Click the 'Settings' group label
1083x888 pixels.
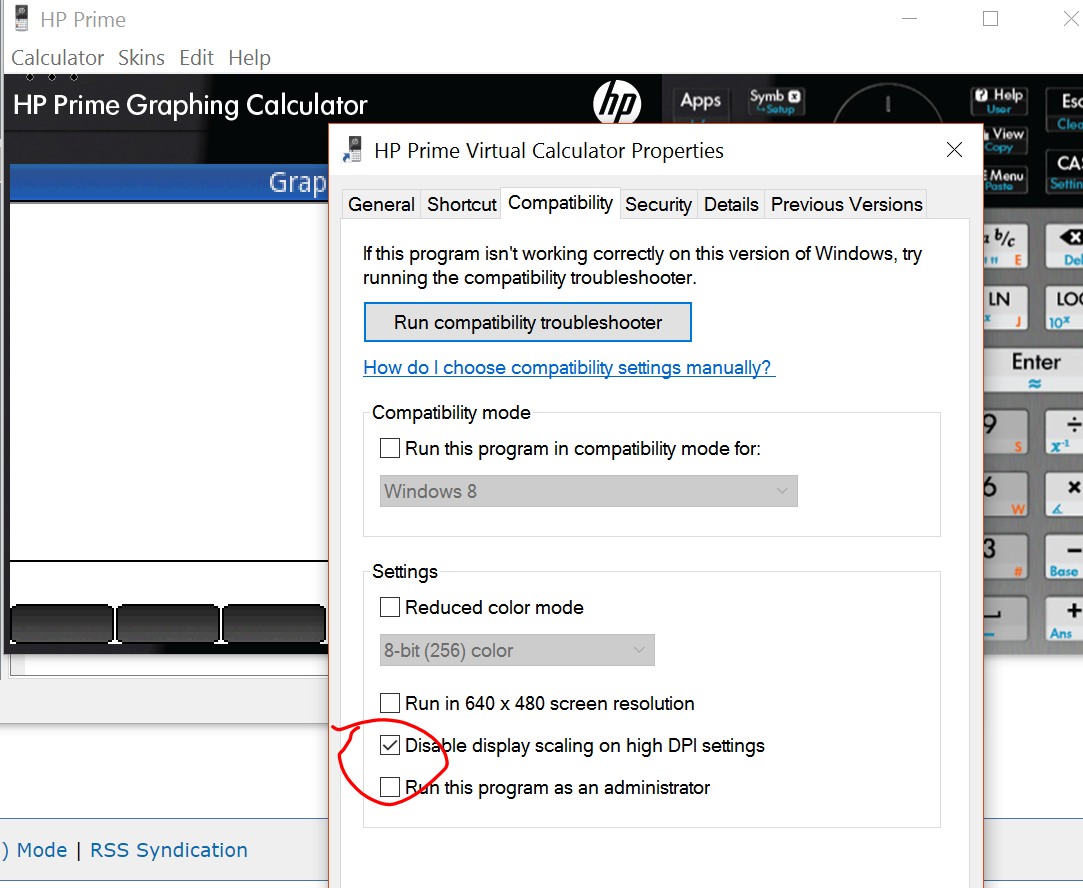pyautogui.click(x=405, y=571)
